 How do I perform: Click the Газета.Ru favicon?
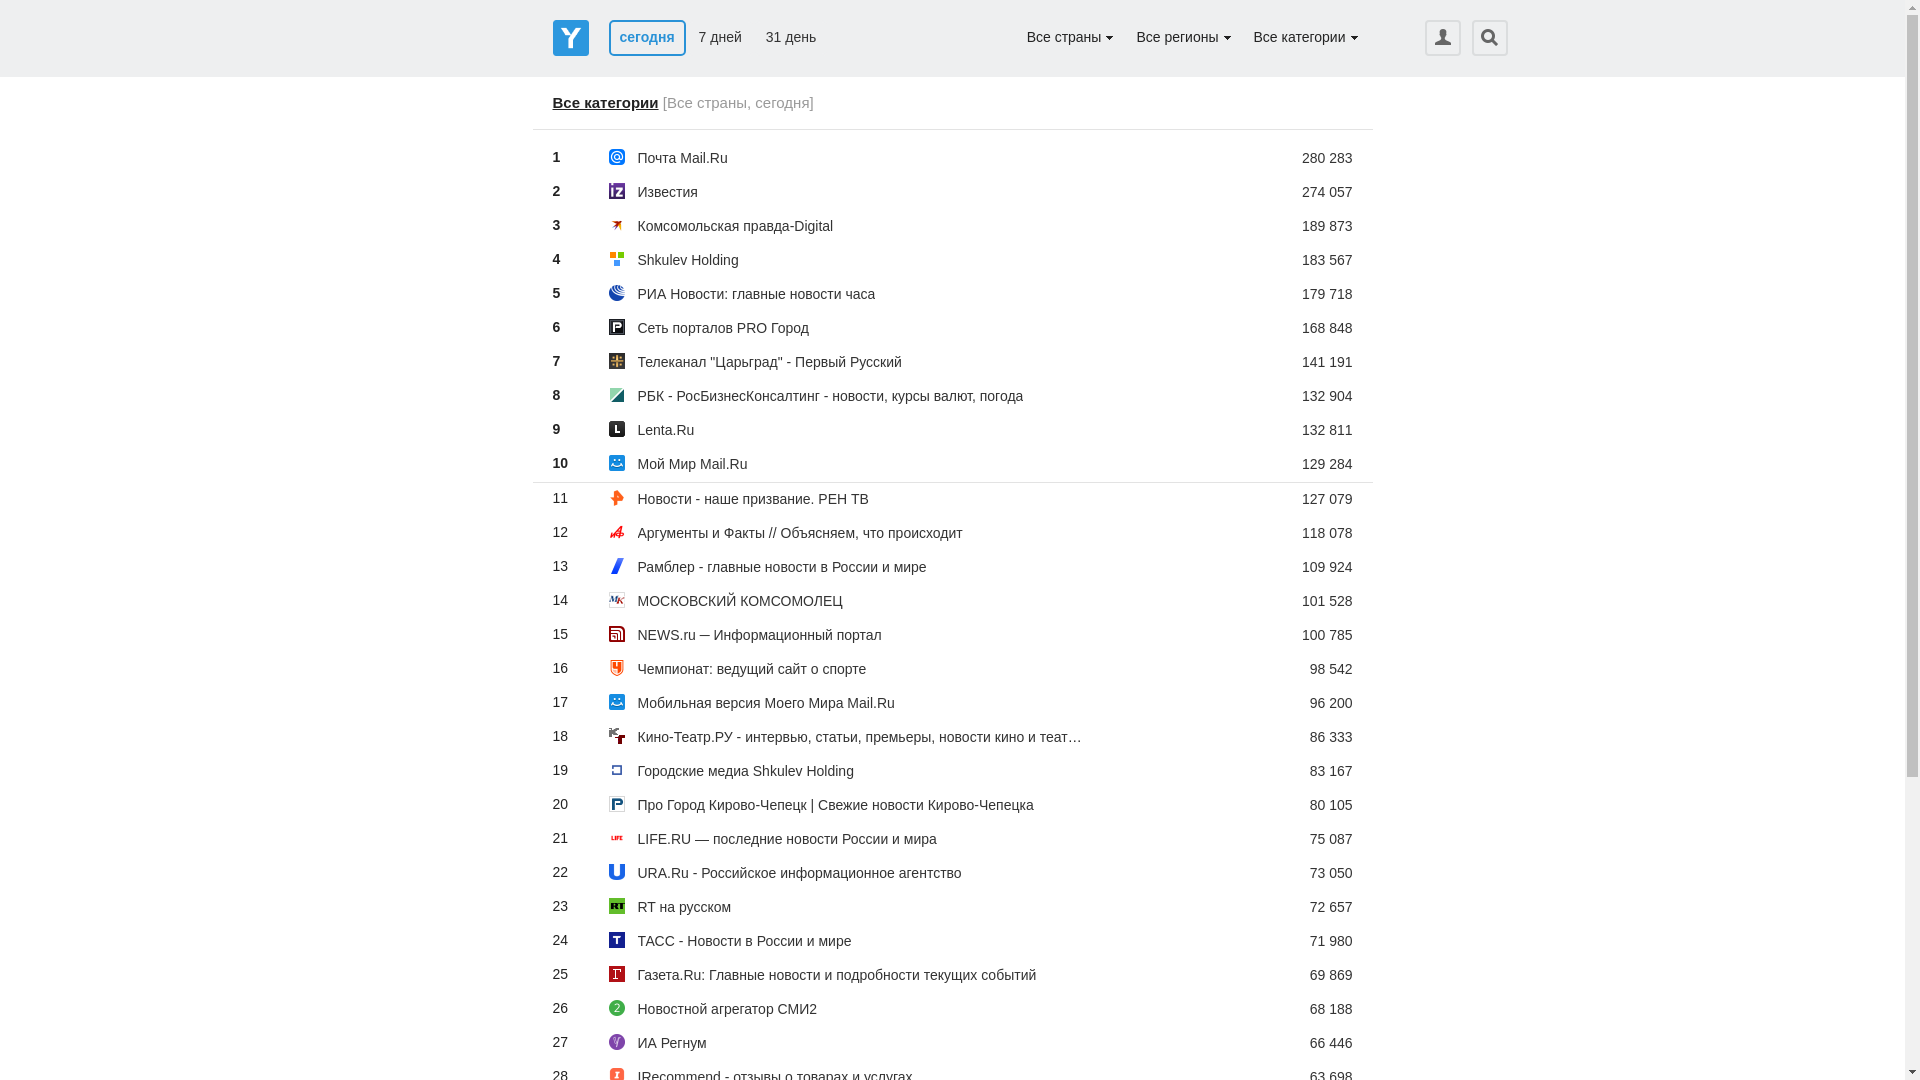click(617, 975)
